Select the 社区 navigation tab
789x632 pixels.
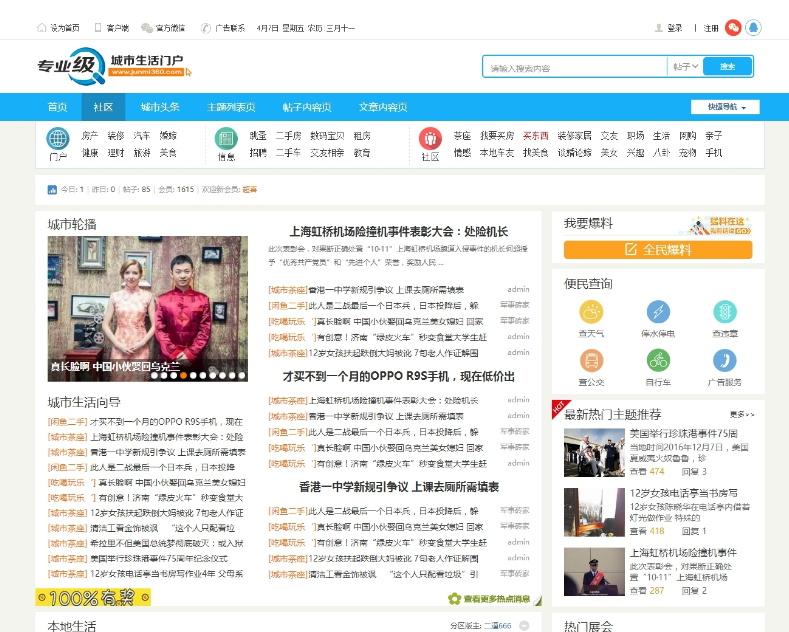[x=103, y=107]
